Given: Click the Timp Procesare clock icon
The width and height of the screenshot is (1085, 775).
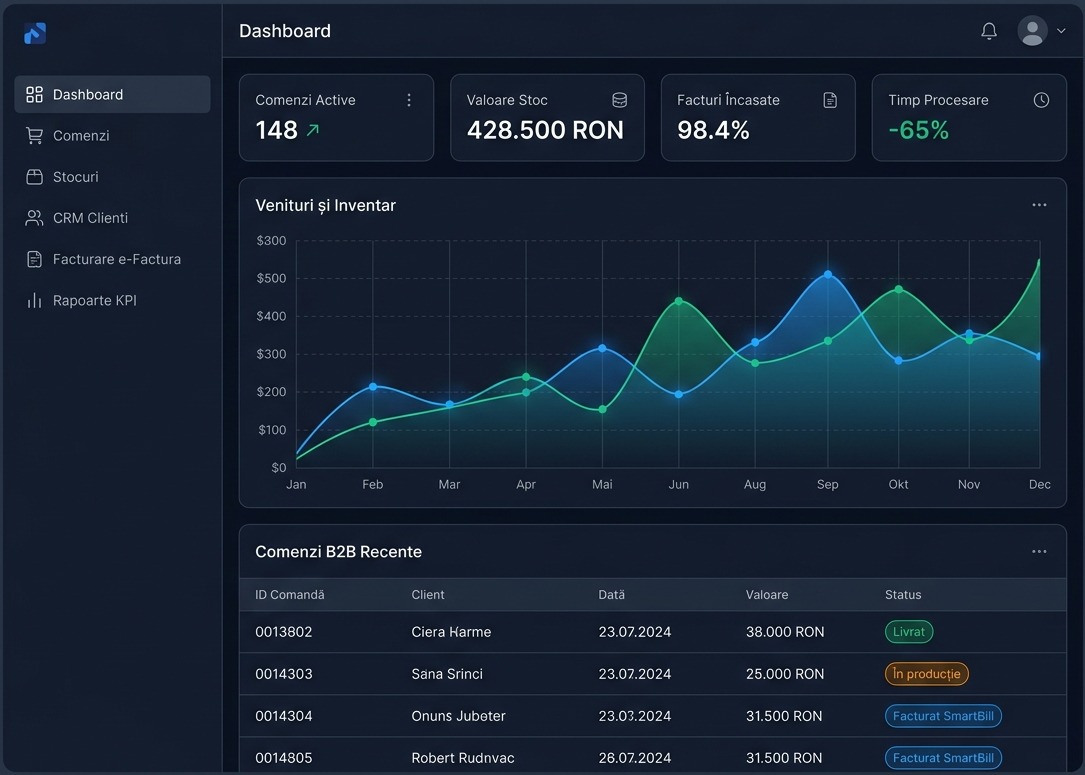Looking at the screenshot, I should (x=1041, y=100).
